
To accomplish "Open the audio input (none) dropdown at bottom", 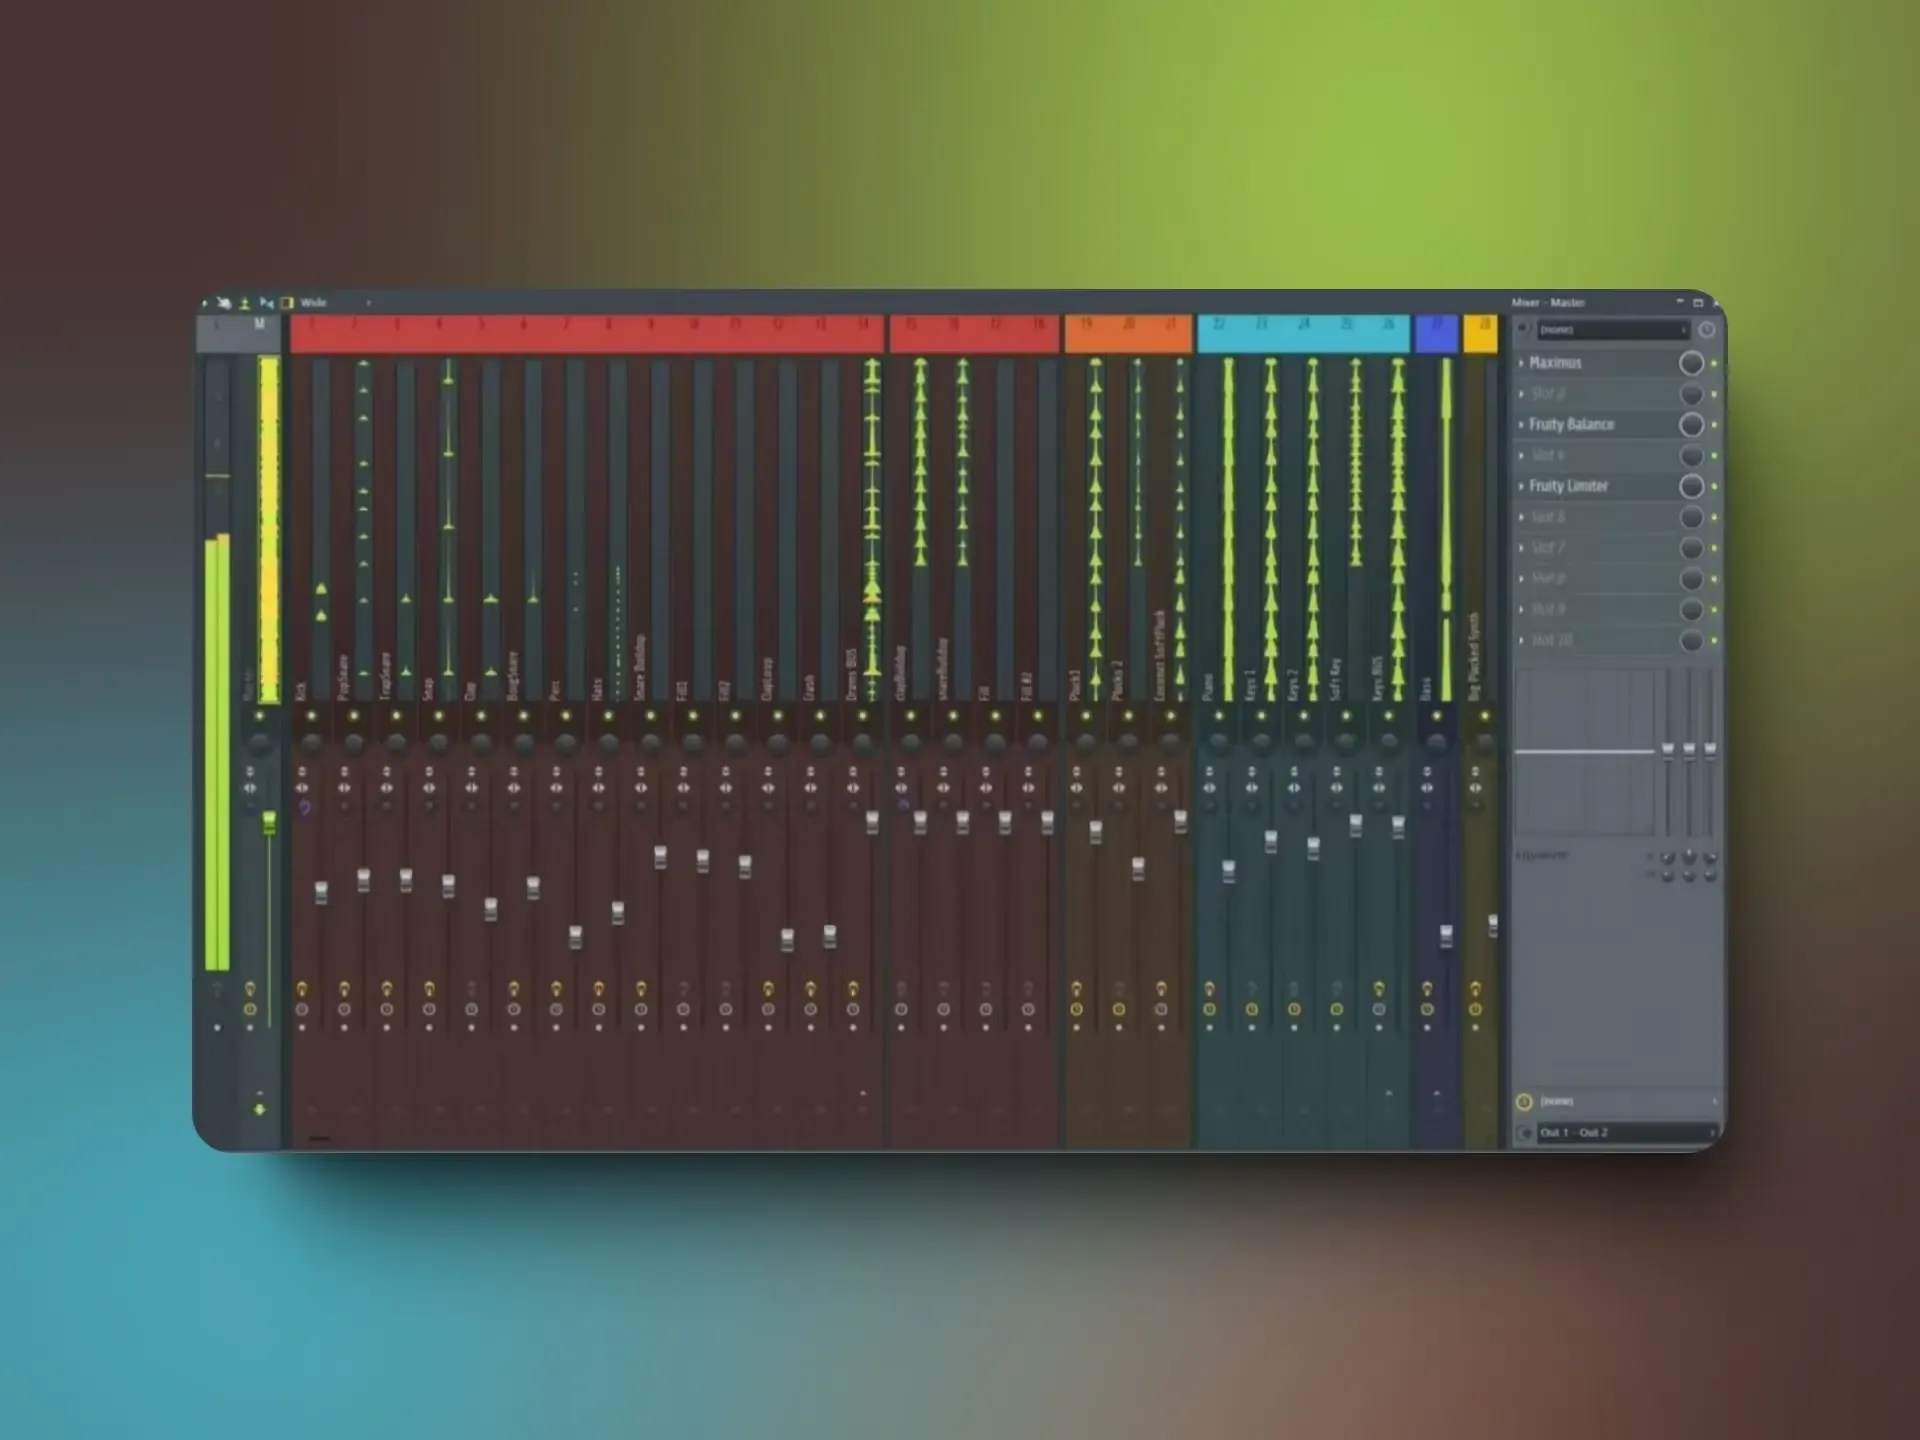I will pyautogui.click(x=1628, y=1102).
